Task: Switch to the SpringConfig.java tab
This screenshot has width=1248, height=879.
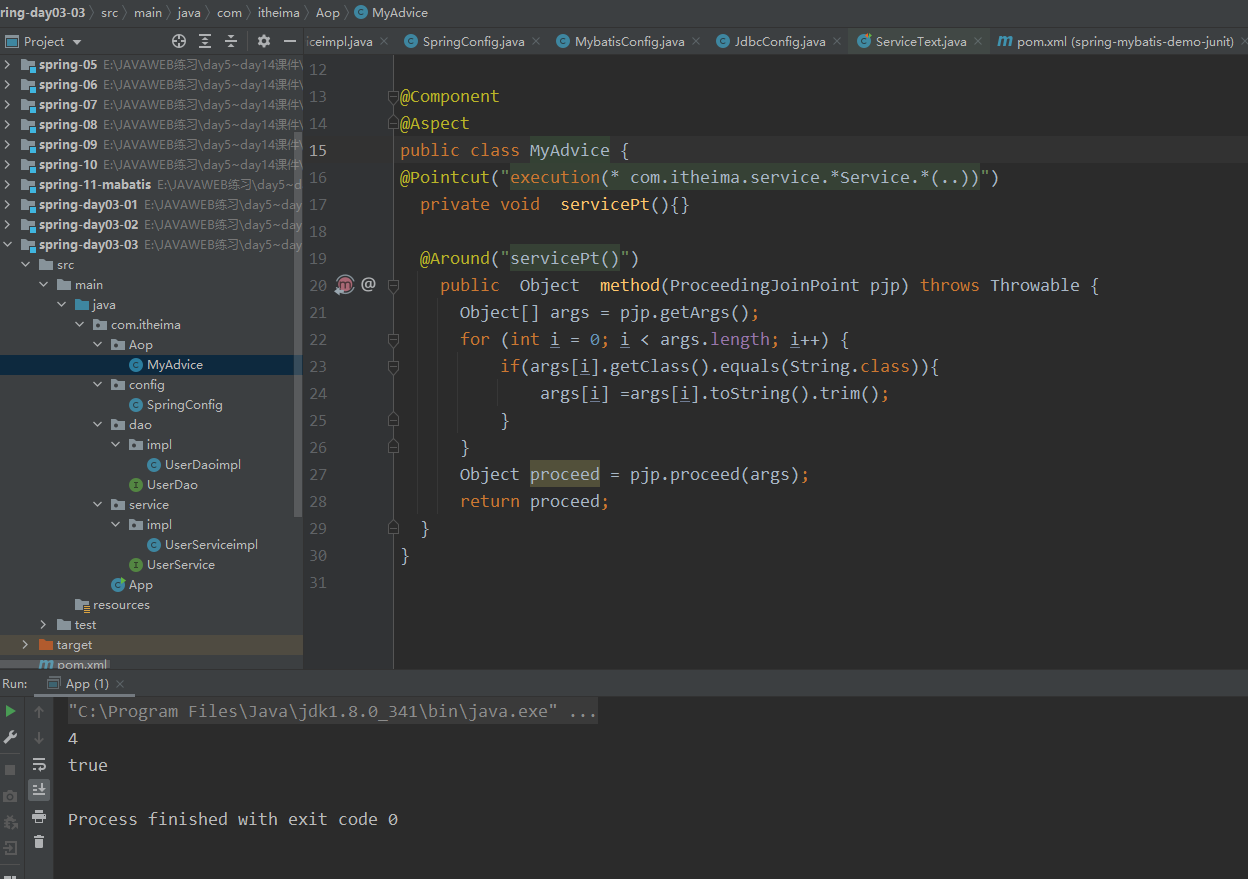Action: (473, 42)
